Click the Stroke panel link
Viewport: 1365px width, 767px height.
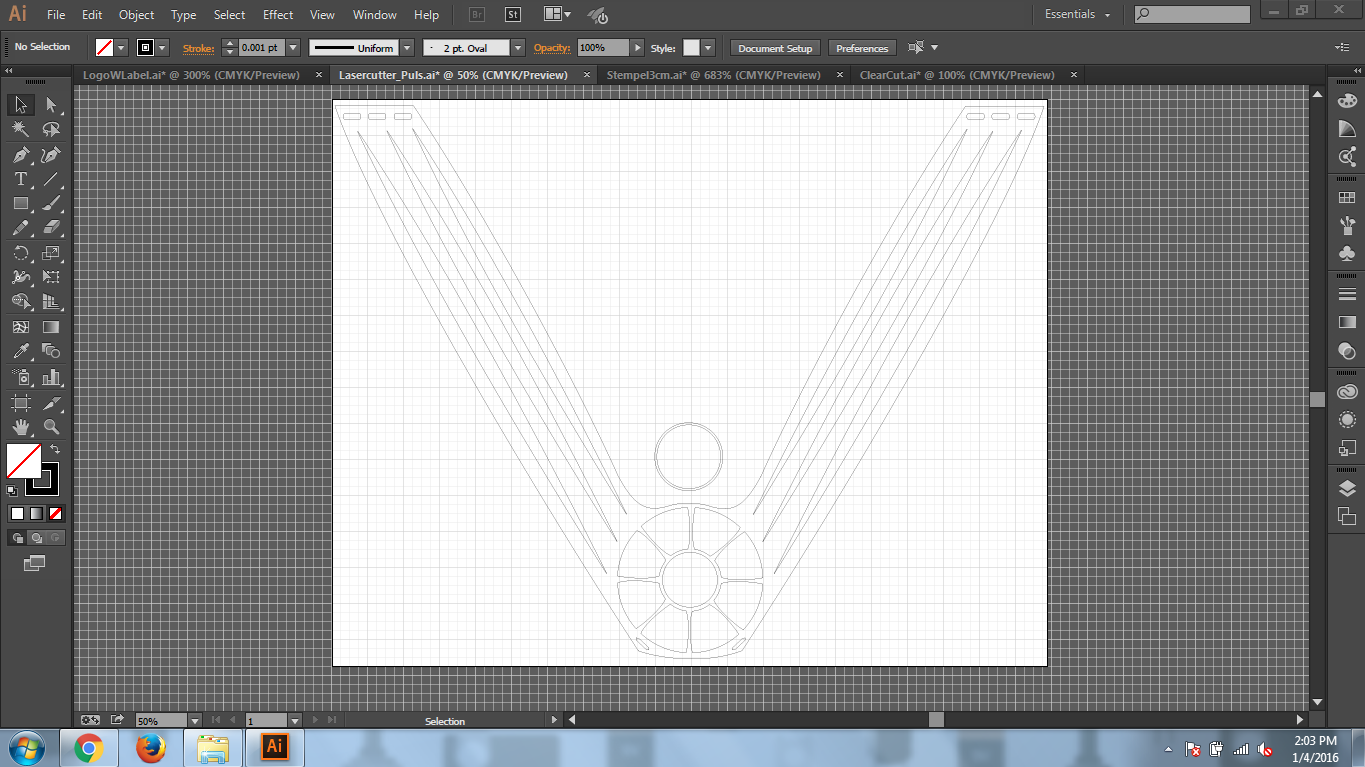197,48
